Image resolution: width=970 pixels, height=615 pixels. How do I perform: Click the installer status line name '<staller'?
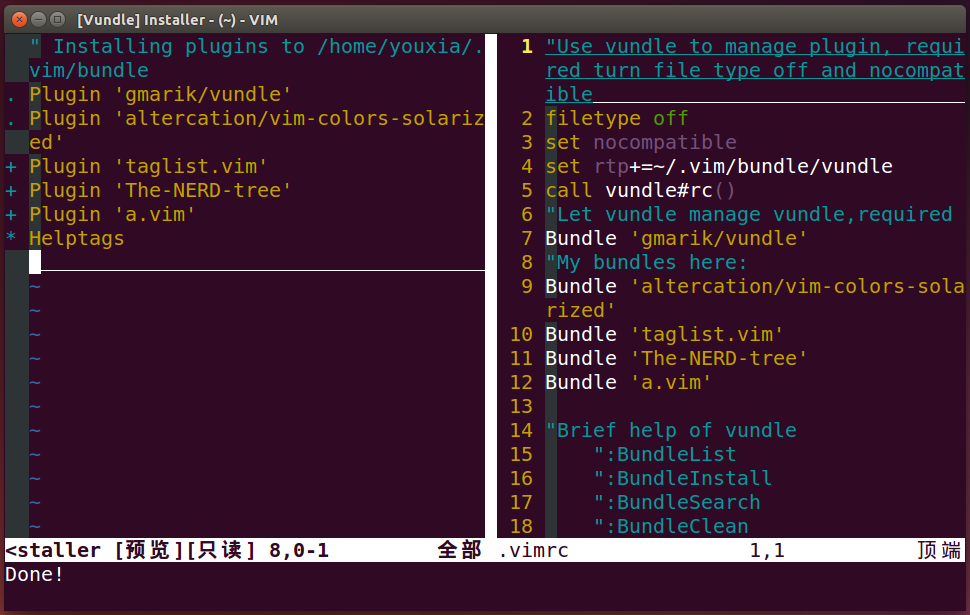(x=53, y=551)
